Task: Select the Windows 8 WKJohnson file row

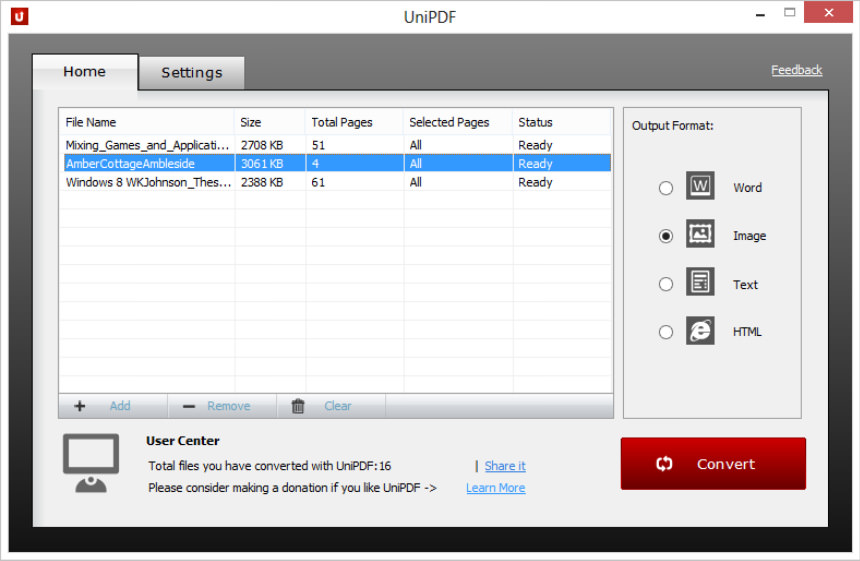Action: click(x=147, y=182)
